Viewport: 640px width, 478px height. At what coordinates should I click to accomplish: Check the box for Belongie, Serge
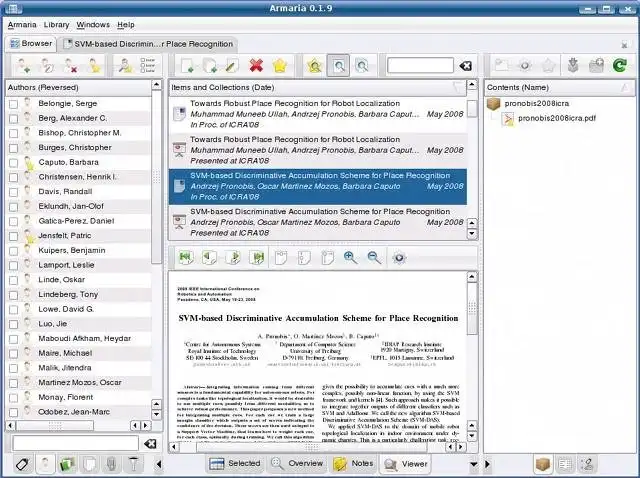click(x=13, y=104)
